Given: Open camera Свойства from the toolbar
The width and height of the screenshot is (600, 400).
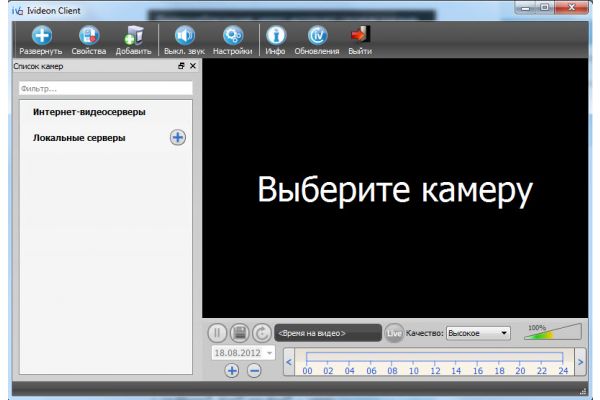Looking at the screenshot, I should point(89,36).
